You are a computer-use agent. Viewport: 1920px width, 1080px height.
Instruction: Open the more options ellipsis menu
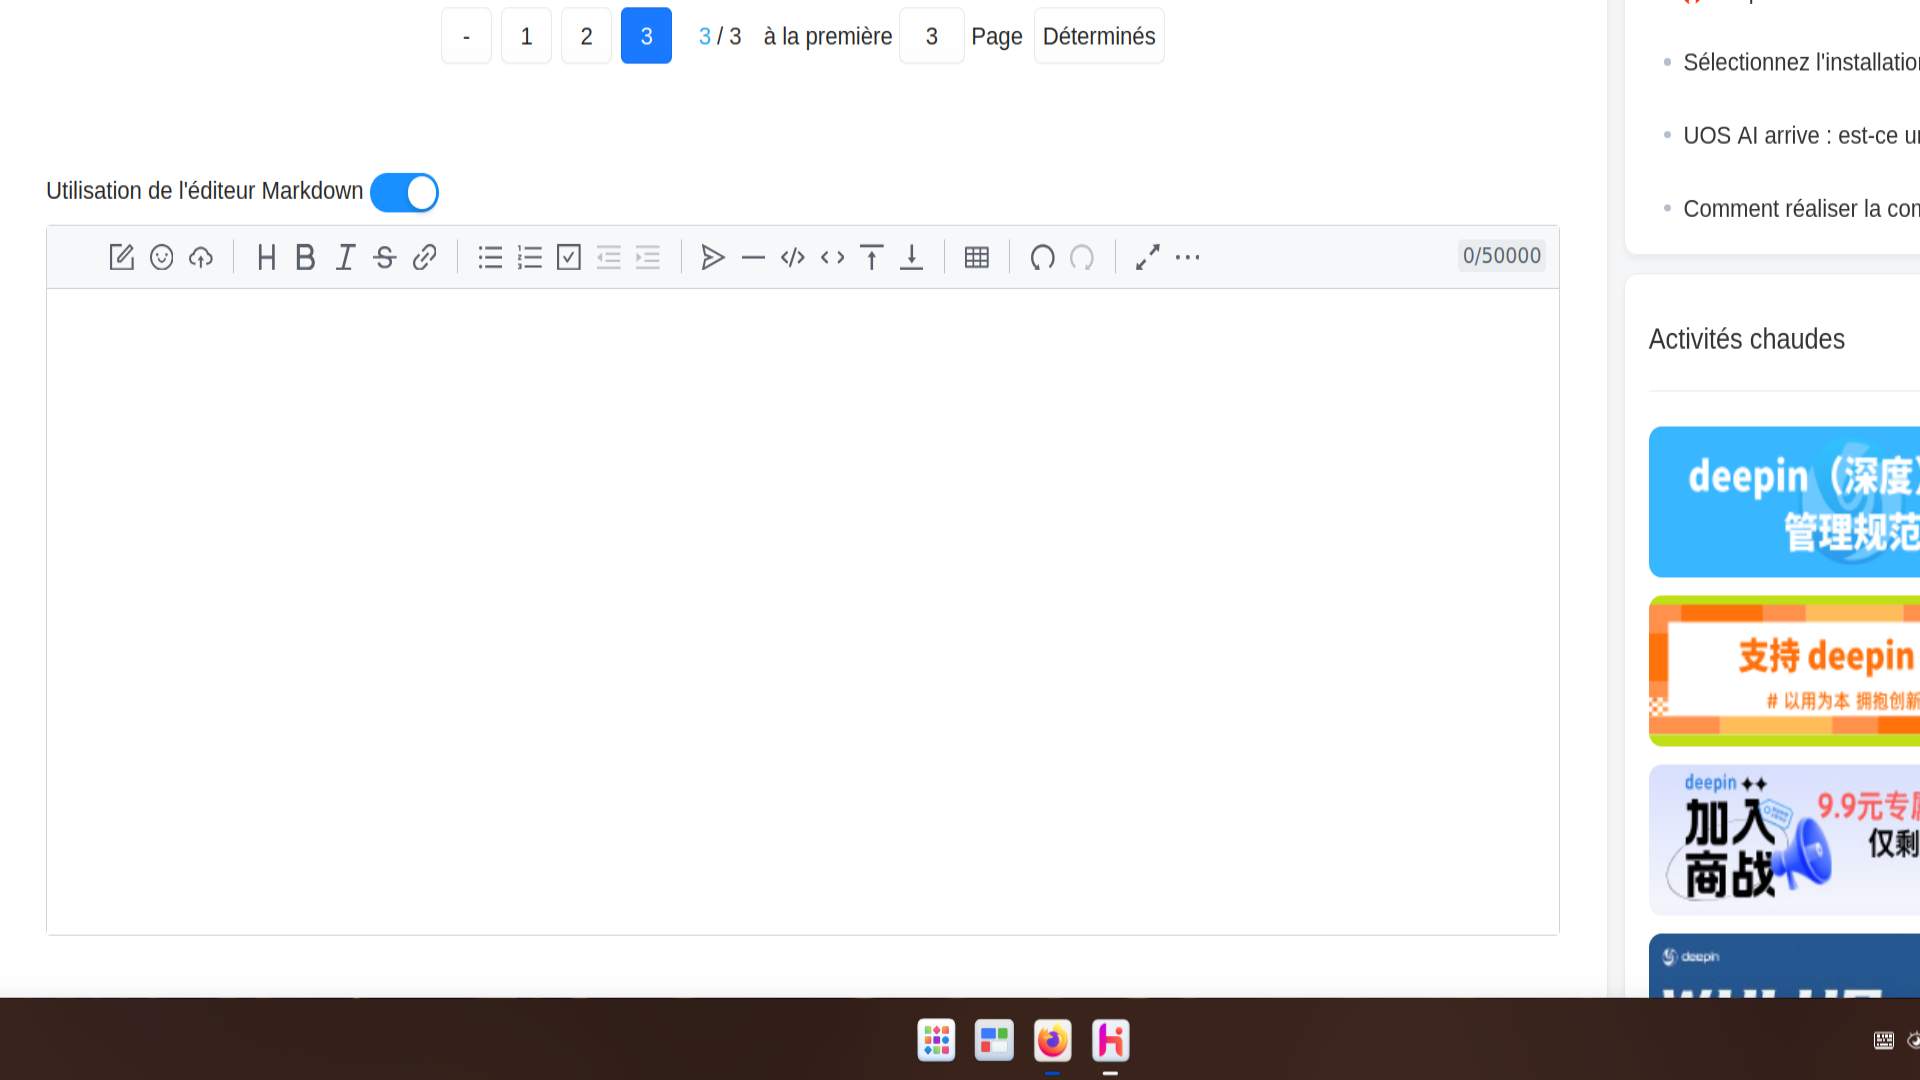(x=1187, y=257)
